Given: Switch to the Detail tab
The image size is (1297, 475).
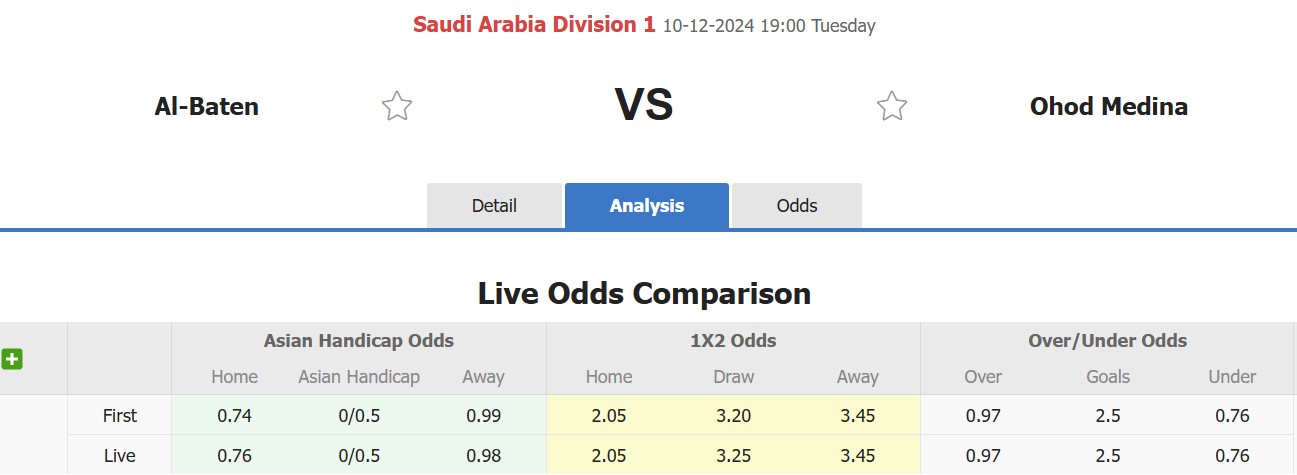Looking at the screenshot, I should [x=494, y=206].
